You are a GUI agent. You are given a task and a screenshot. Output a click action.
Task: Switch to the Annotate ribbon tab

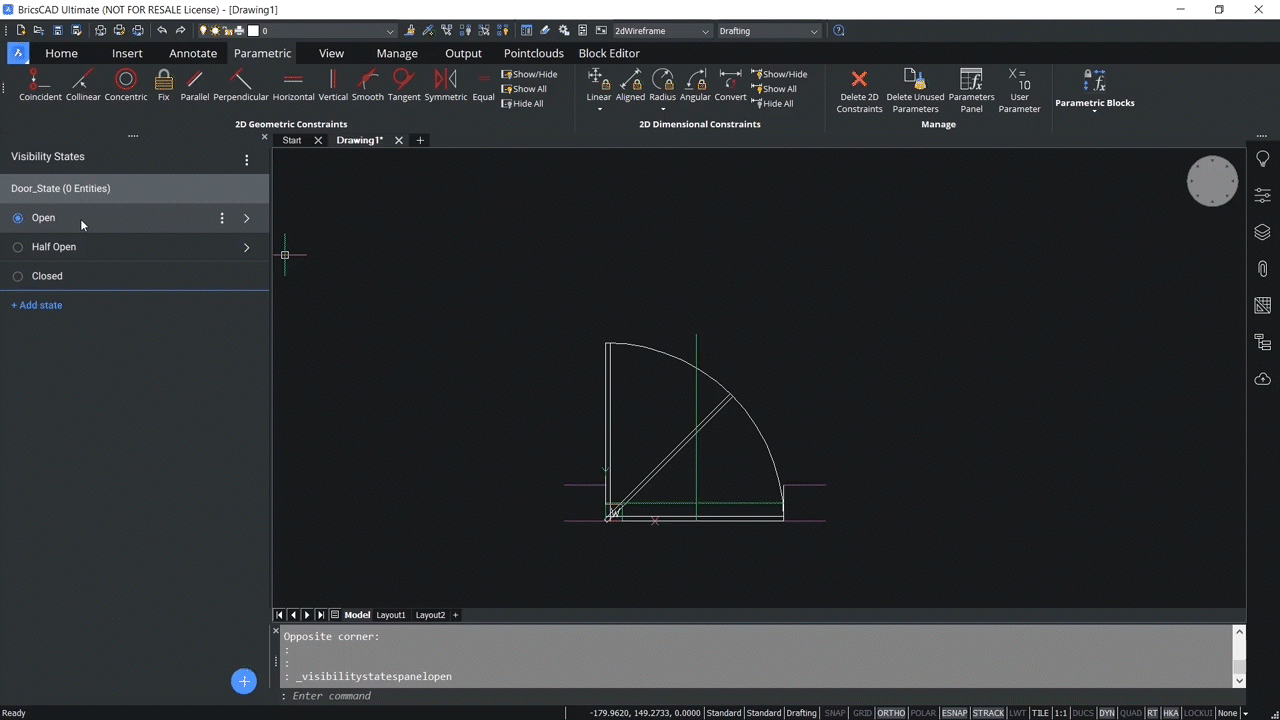(x=193, y=53)
